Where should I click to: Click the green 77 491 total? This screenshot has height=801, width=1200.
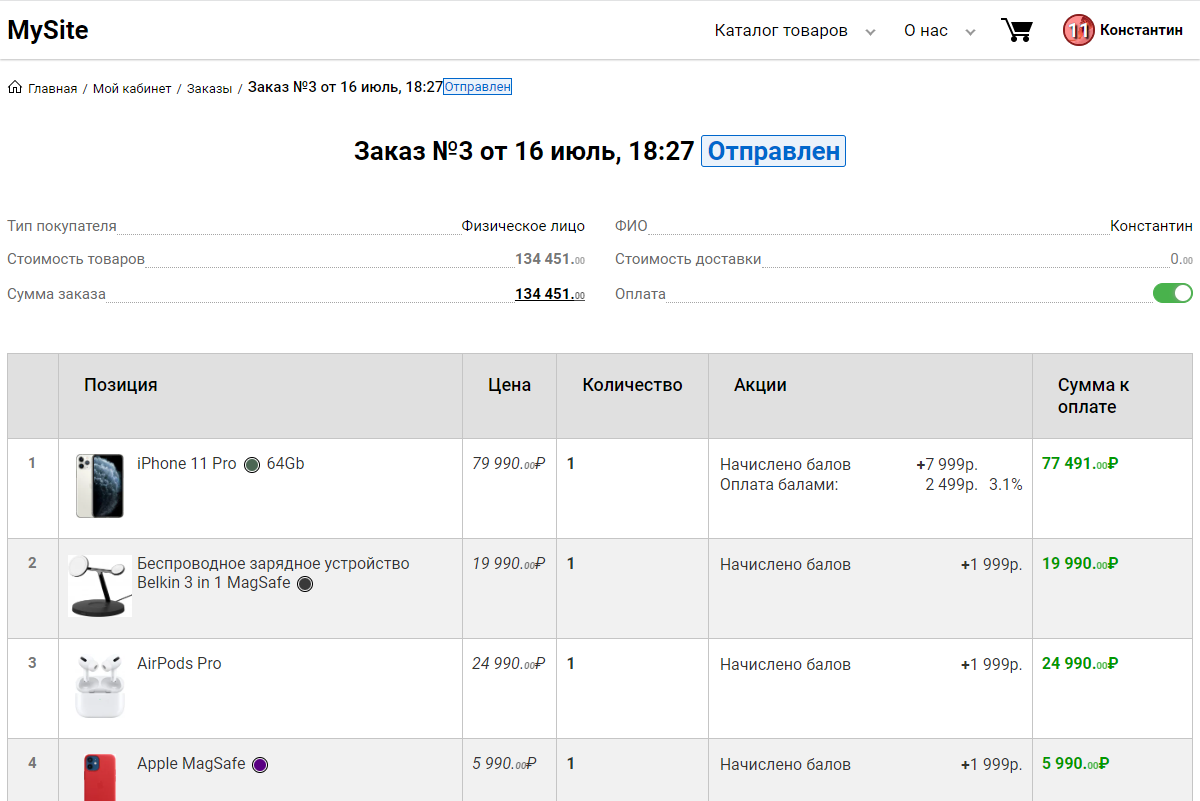(x=1080, y=463)
